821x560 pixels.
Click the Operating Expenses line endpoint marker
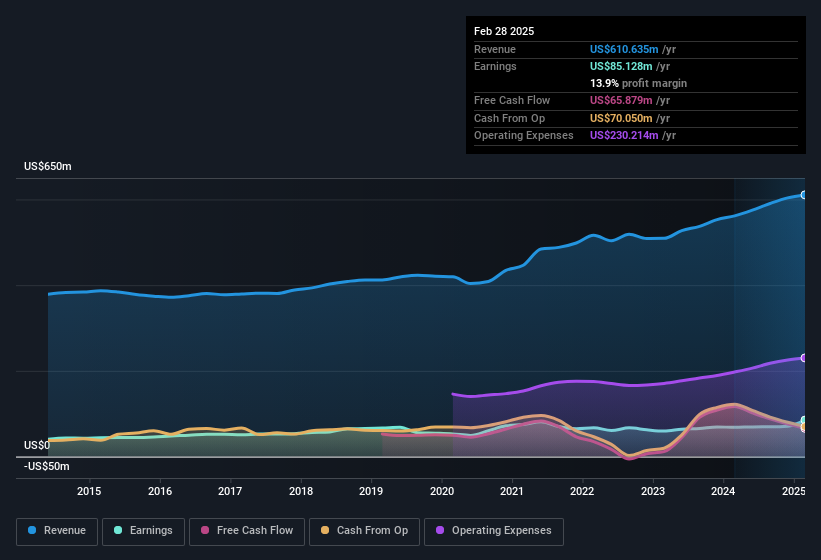804,358
